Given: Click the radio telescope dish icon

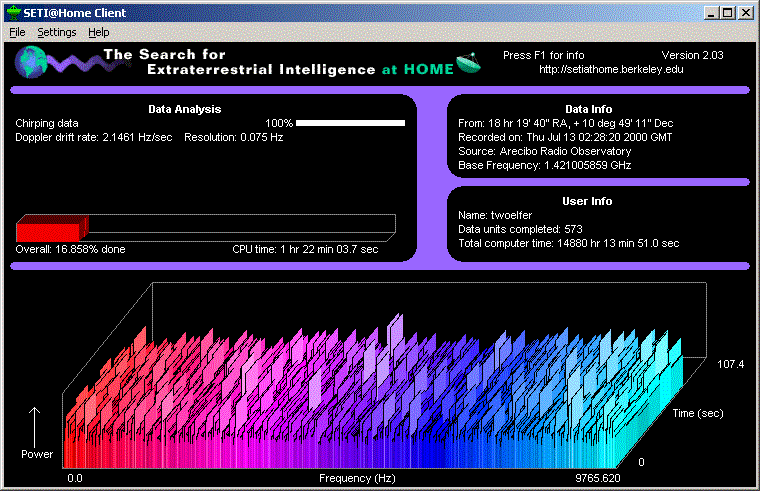Looking at the screenshot, I should coord(468,63).
